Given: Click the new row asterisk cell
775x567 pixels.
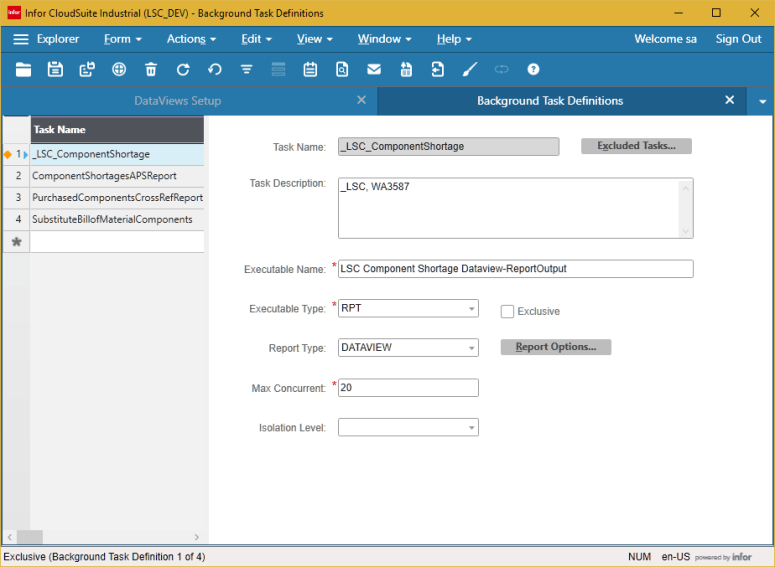Looking at the screenshot, I should pyautogui.click(x=17, y=242).
